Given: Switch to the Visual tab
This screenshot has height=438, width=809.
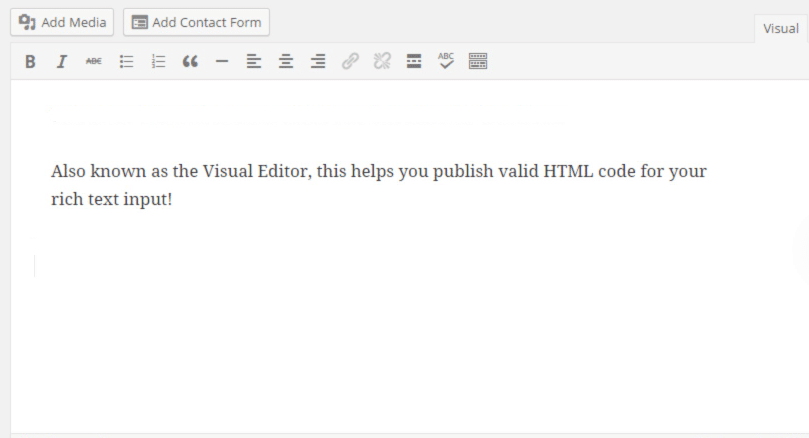Looking at the screenshot, I should tap(781, 29).
